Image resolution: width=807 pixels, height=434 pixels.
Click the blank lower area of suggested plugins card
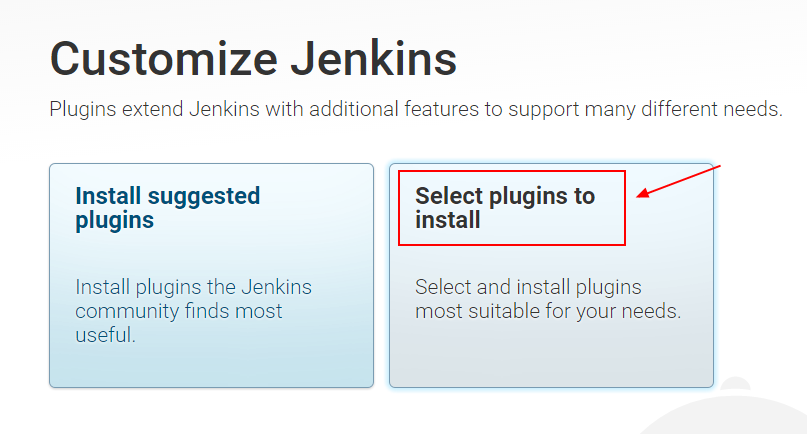[x=212, y=367]
